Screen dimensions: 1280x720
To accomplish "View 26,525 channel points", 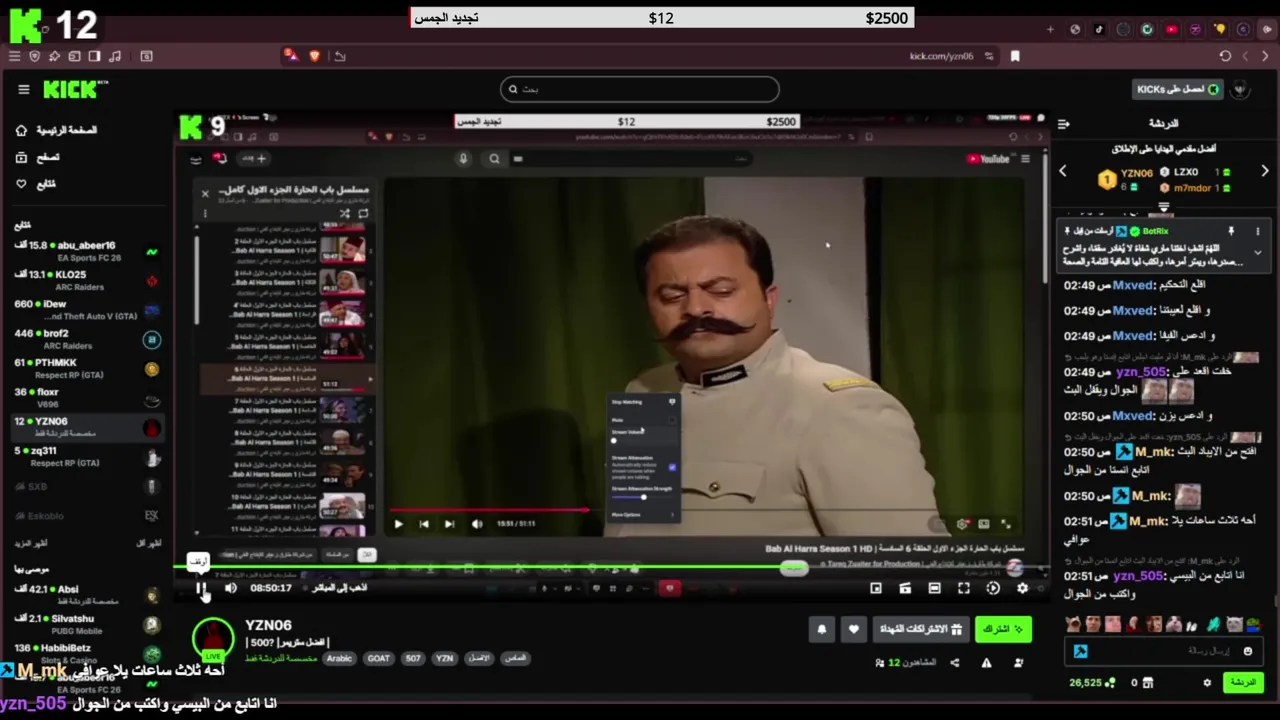I will [1091, 683].
